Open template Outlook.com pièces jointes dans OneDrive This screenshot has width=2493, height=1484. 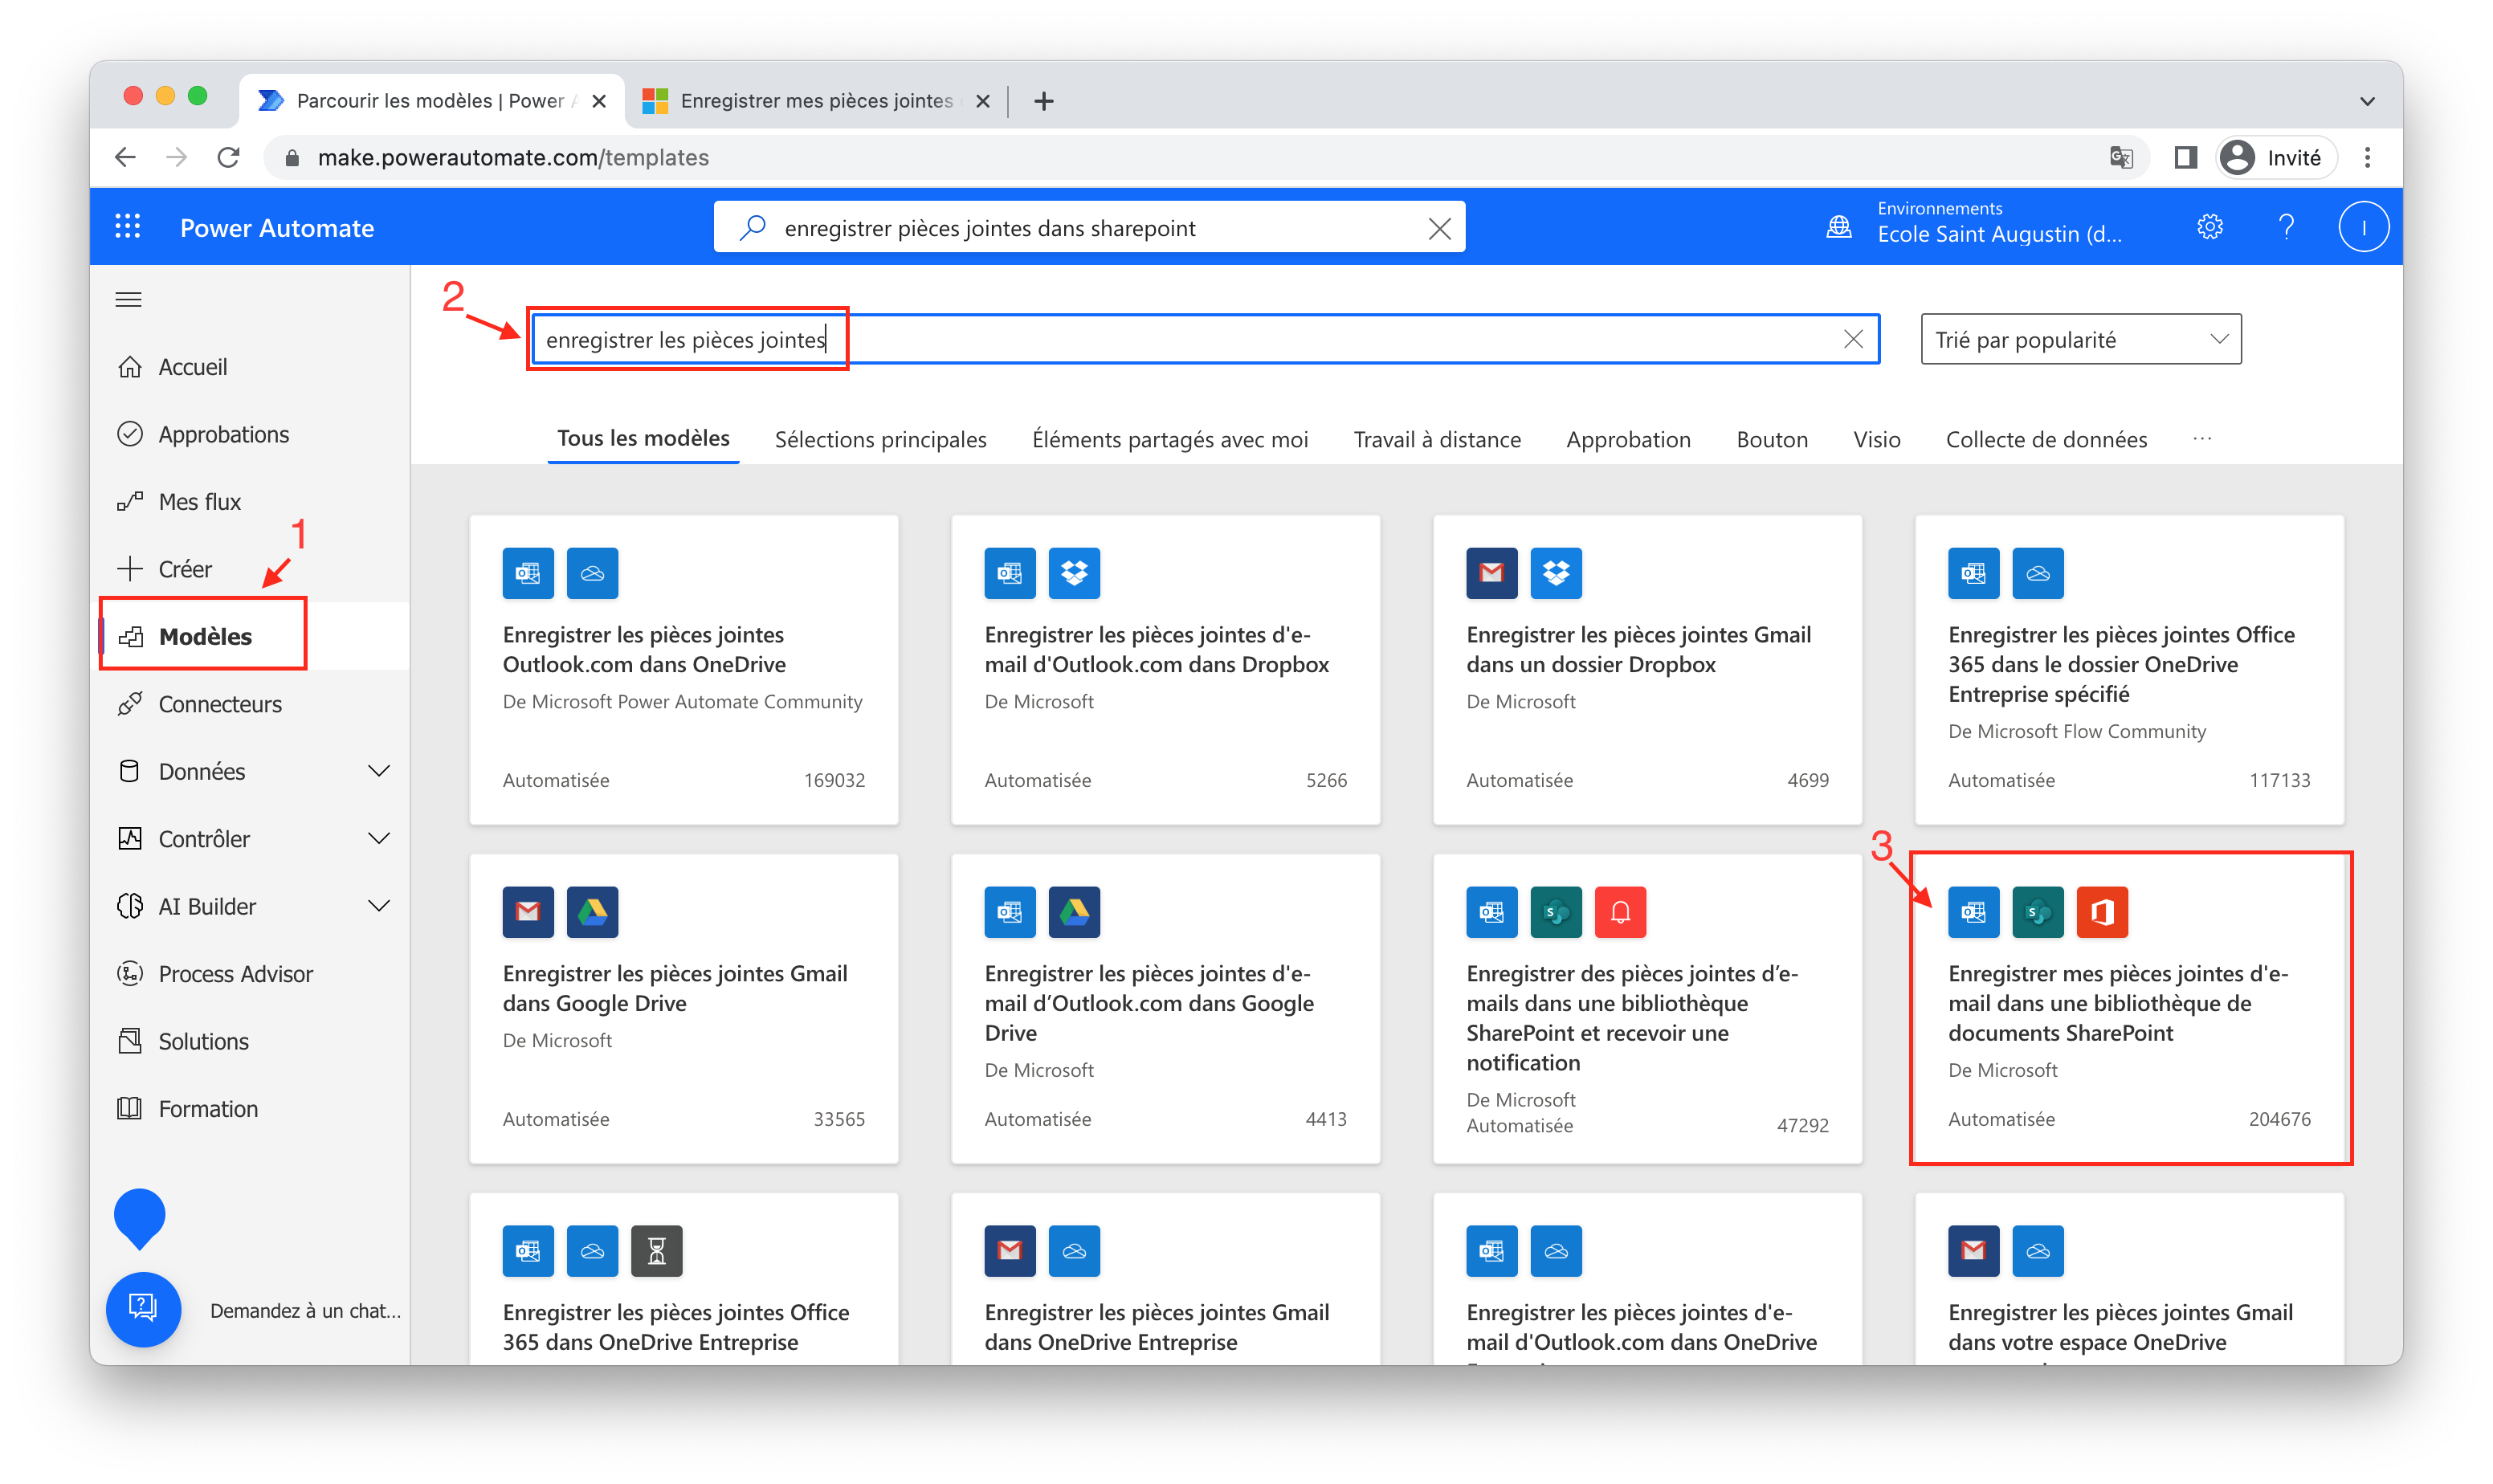pyautogui.click(x=683, y=669)
